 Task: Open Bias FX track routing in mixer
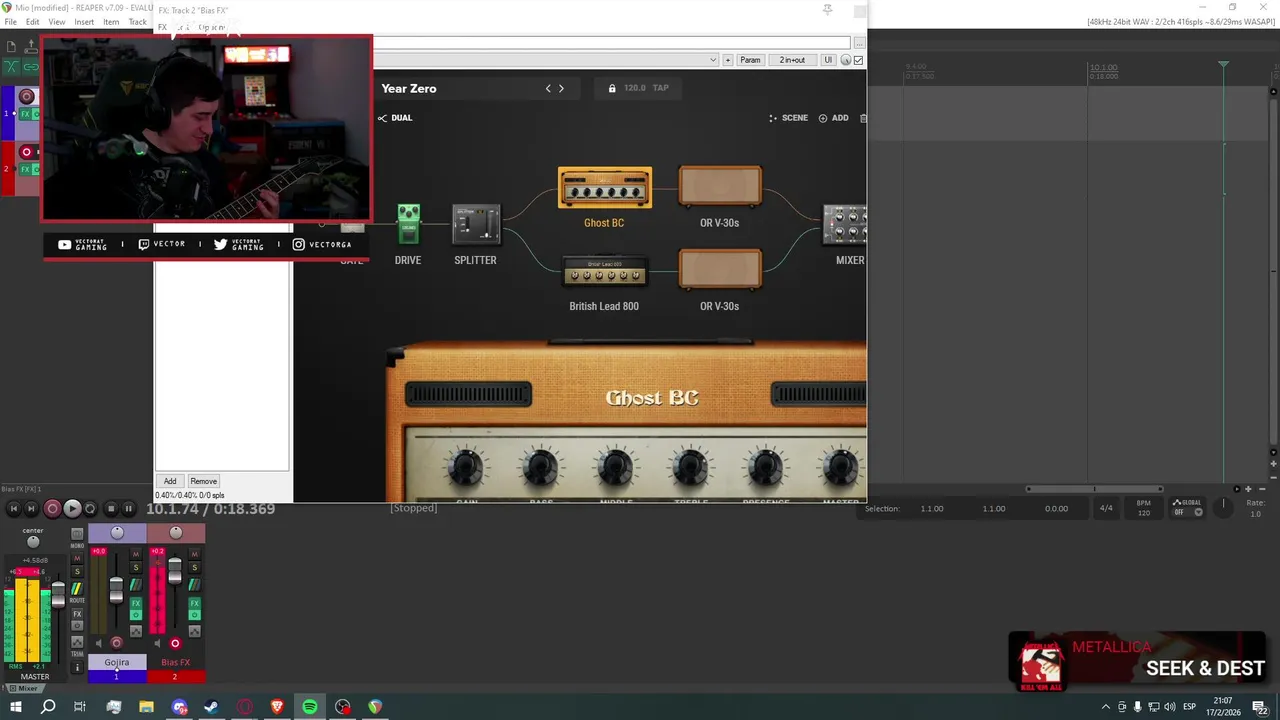click(195, 584)
